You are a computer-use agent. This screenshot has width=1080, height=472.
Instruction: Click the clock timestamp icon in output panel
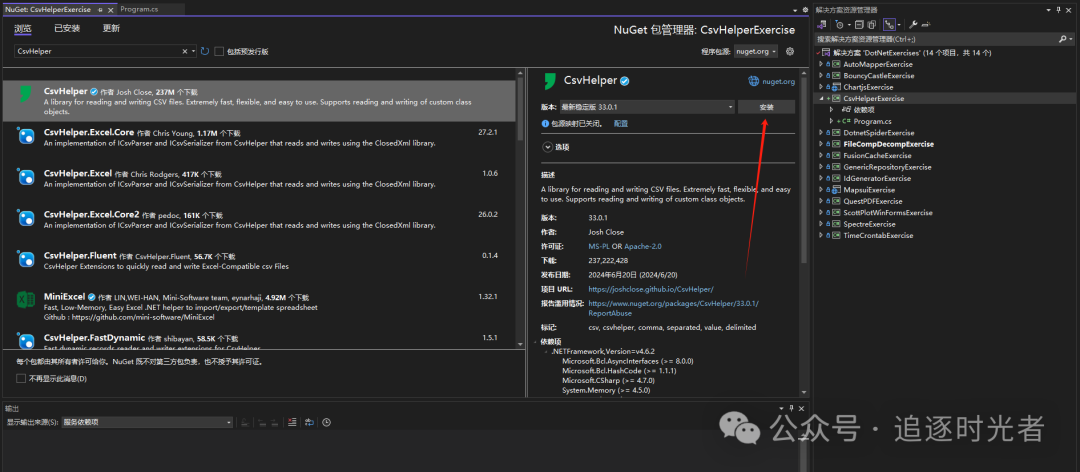click(325, 423)
